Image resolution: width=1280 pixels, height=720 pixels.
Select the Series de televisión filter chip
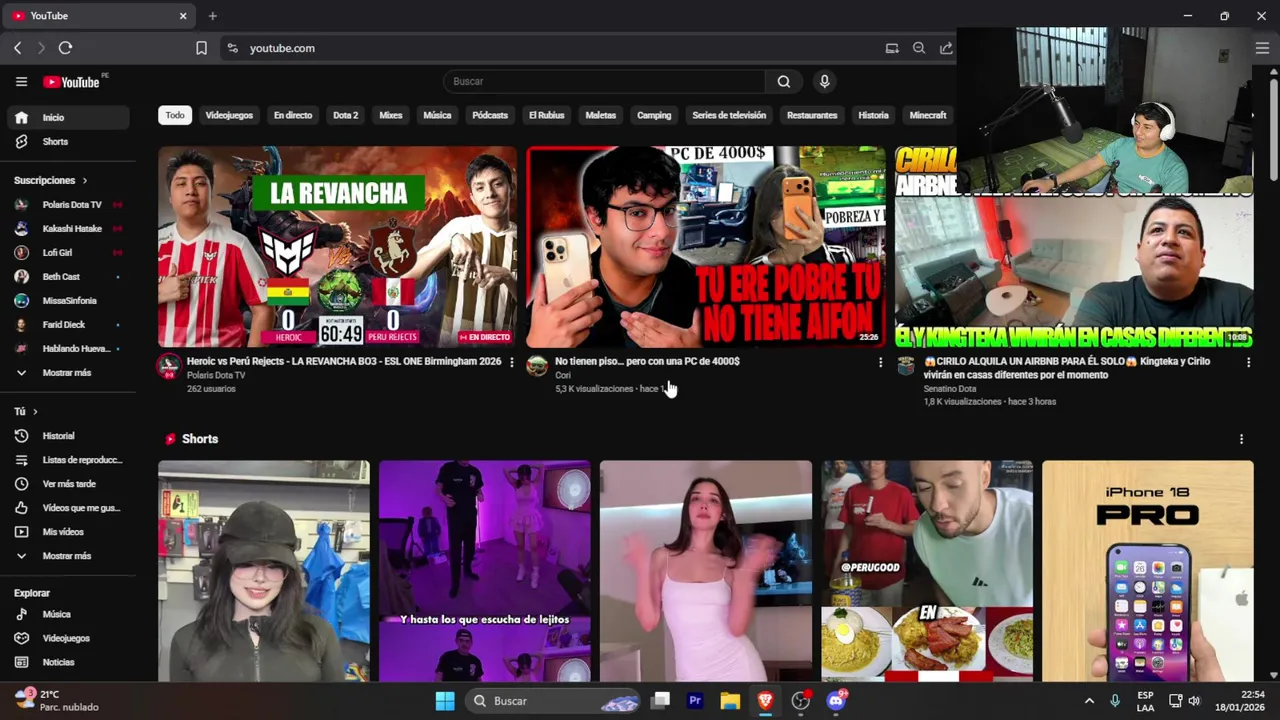coord(729,115)
